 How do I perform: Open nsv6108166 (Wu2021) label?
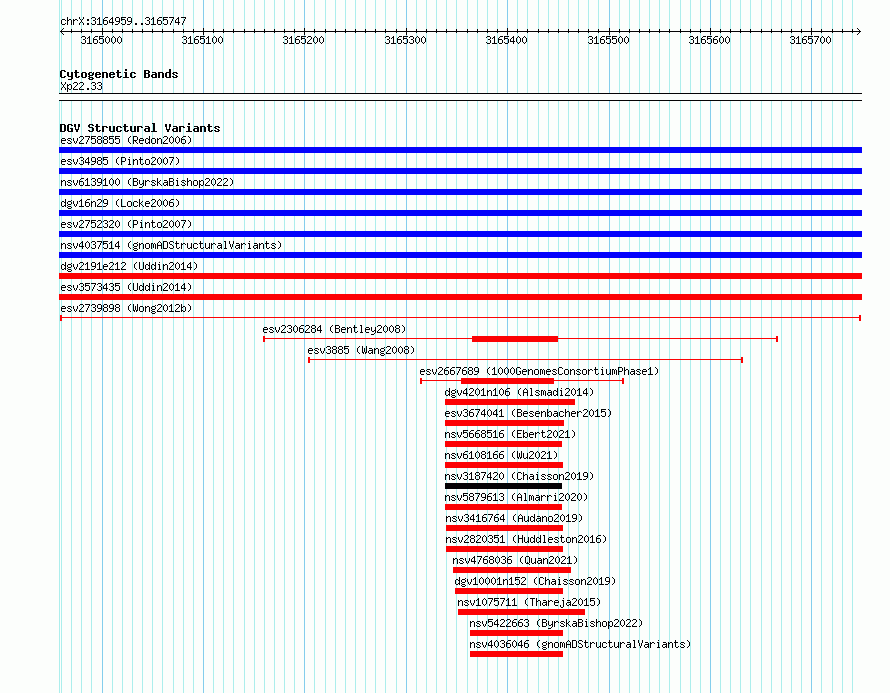(x=501, y=455)
